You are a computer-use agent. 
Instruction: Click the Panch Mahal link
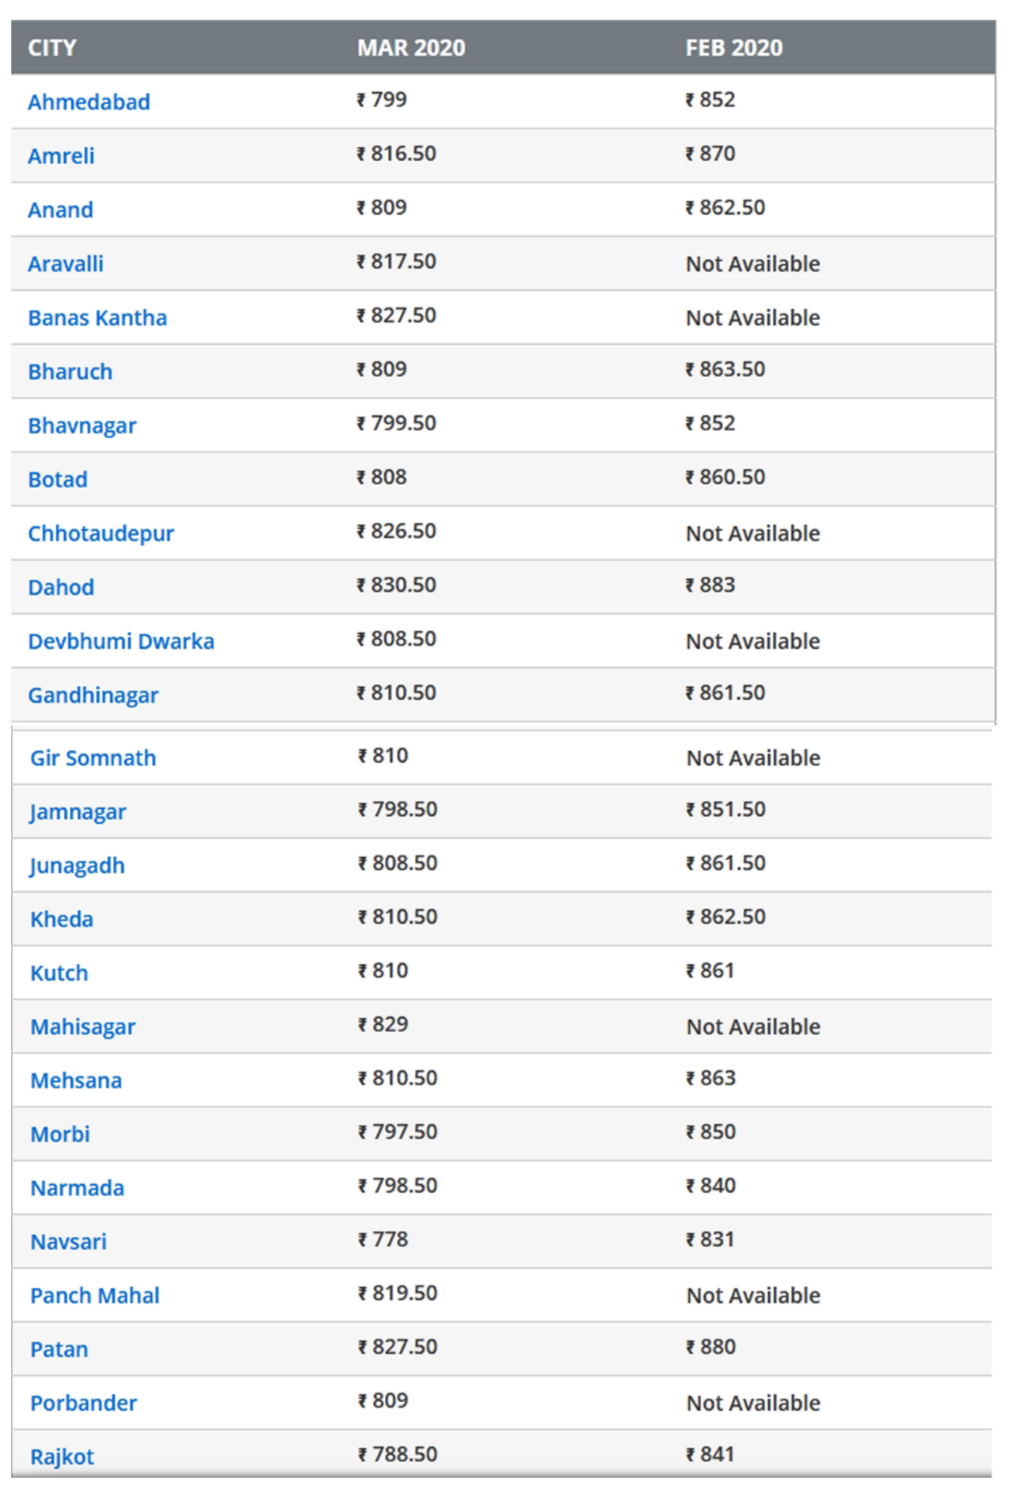pos(95,1296)
